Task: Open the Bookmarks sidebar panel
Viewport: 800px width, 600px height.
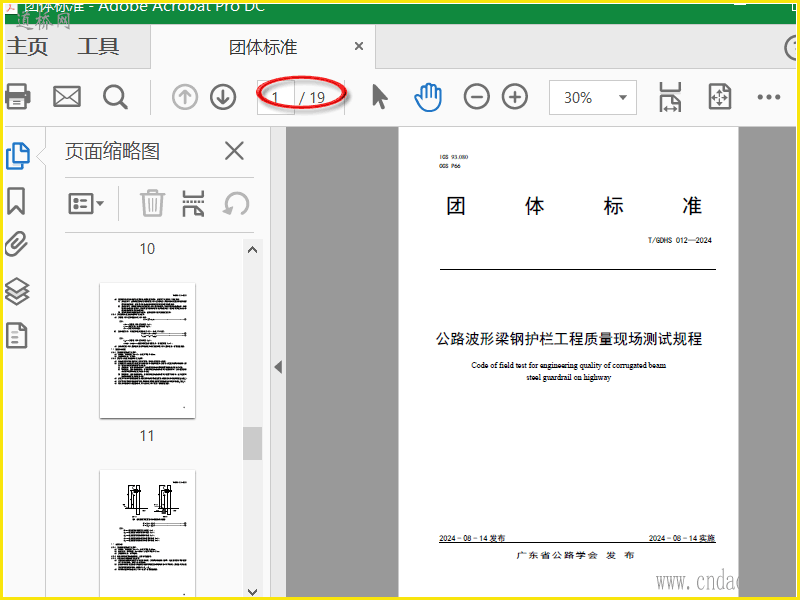Action: coord(16,201)
